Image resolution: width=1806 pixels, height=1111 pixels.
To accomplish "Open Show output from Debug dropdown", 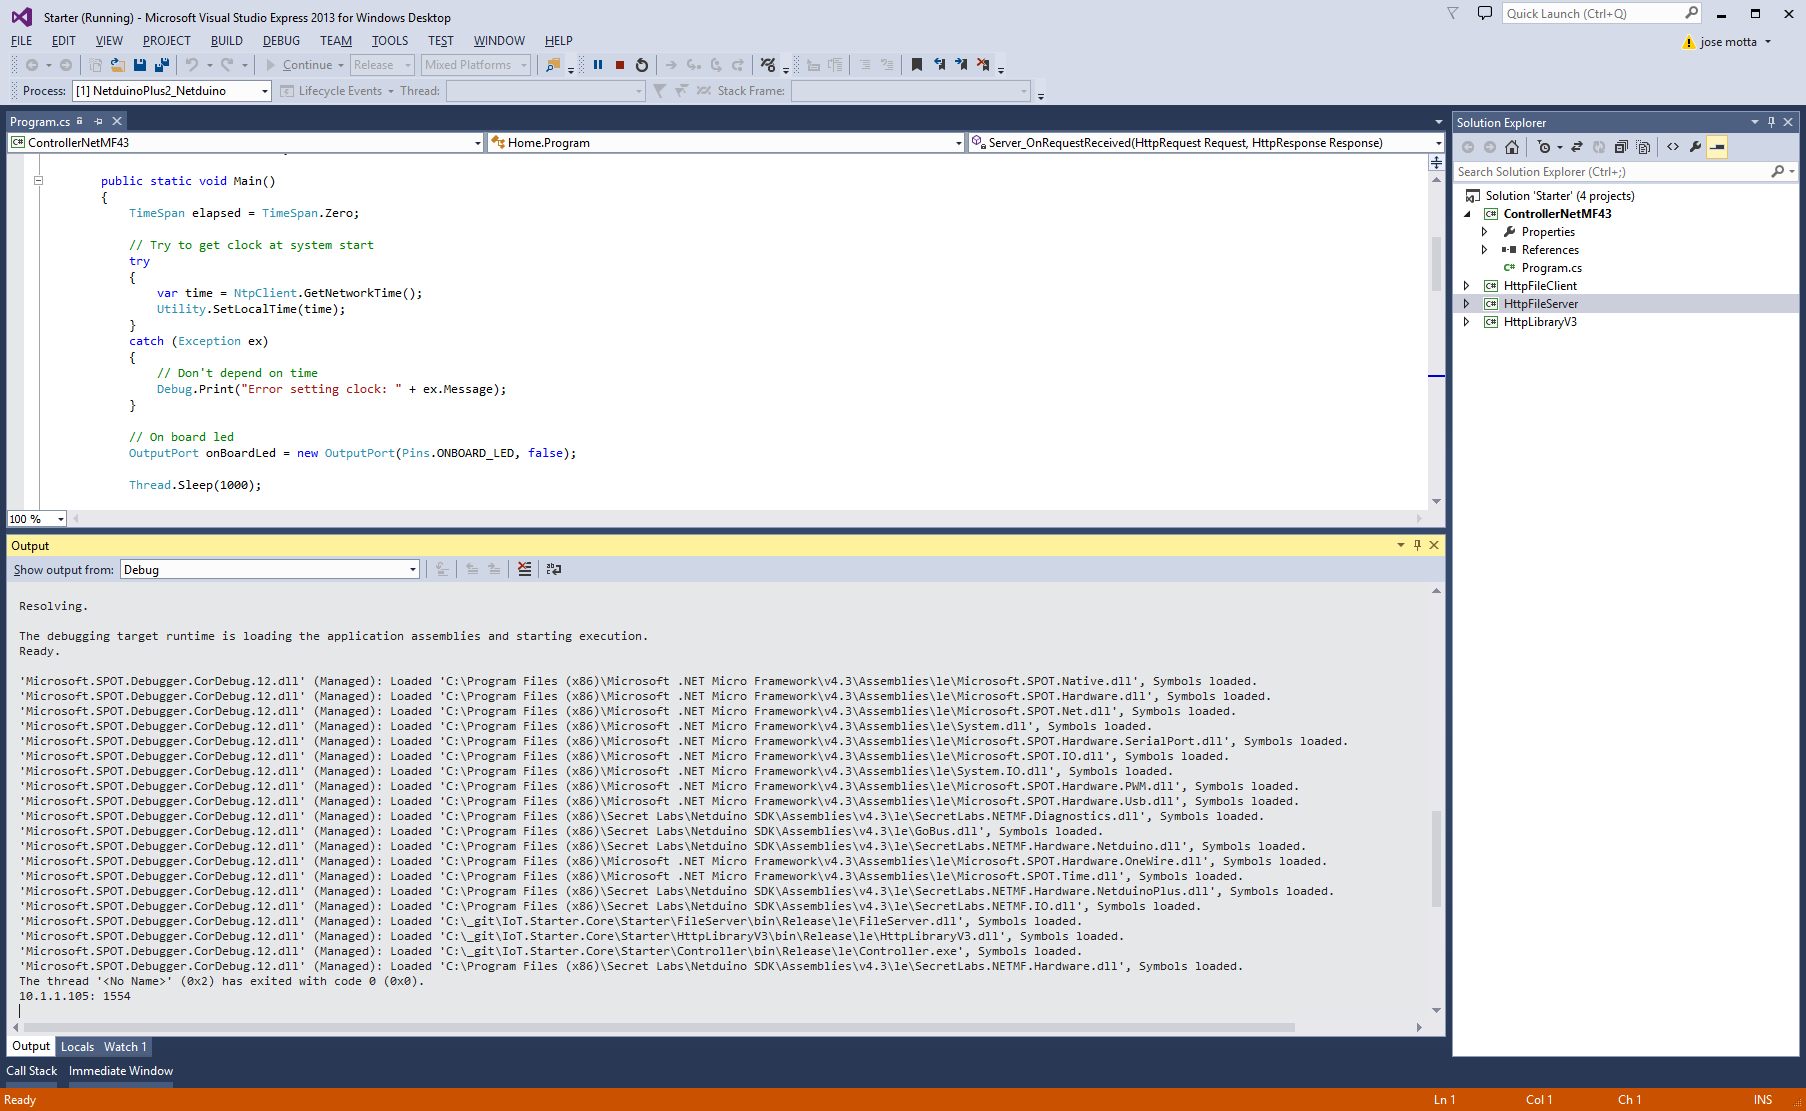I will click(x=270, y=569).
